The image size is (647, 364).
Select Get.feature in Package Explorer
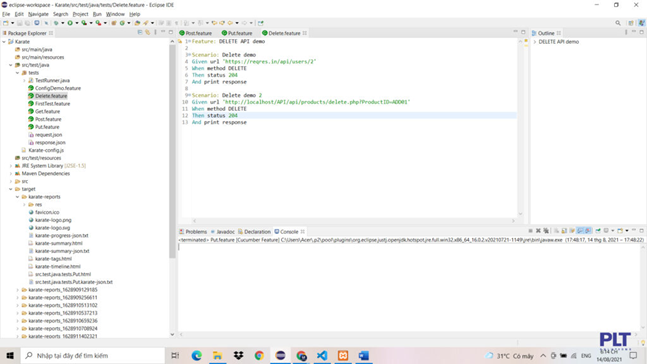click(47, 111)
